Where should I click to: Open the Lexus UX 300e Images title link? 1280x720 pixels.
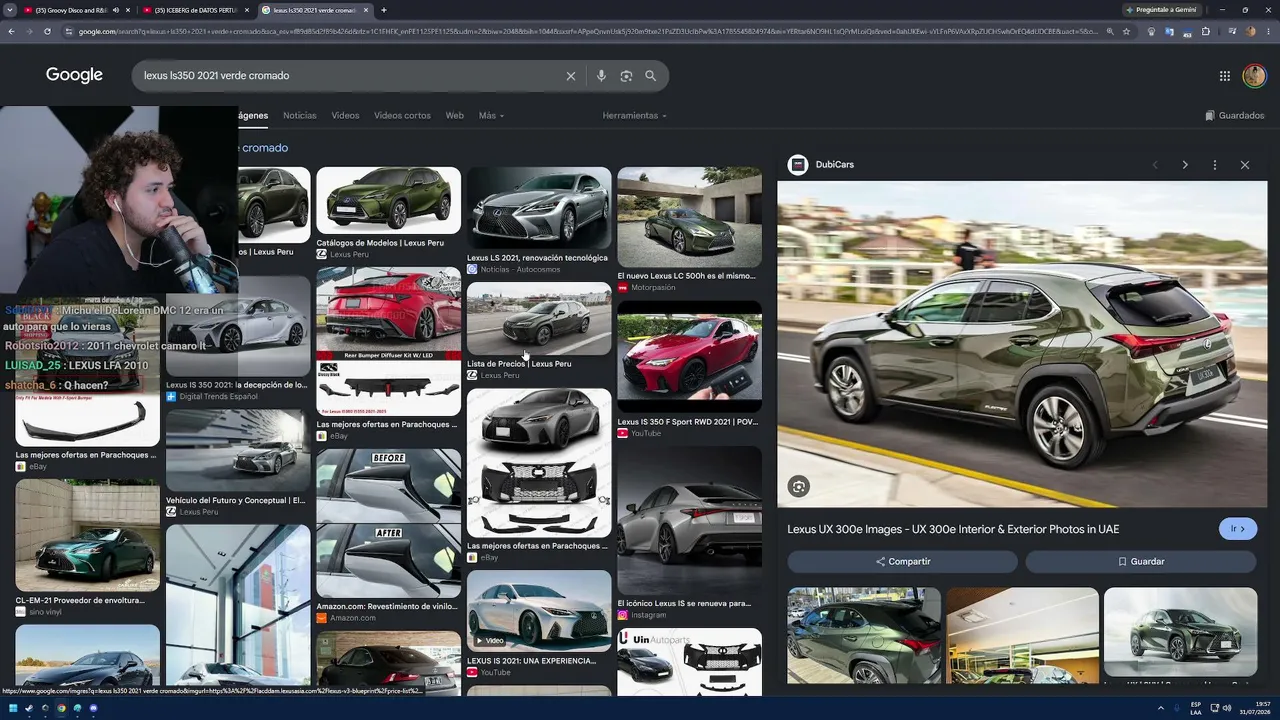tap(953, 529)
